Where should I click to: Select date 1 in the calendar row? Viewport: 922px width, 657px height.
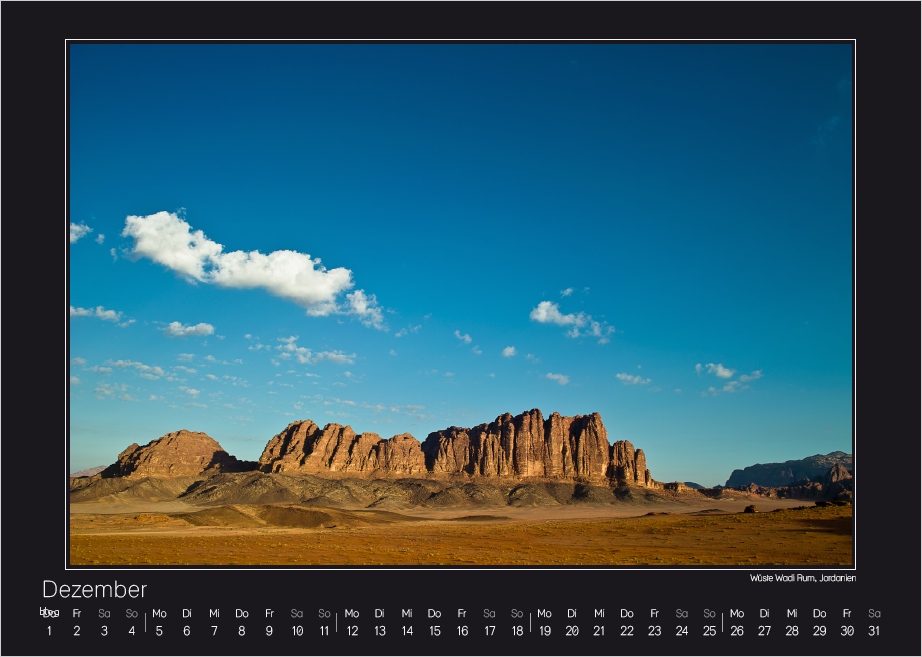pos(47,631)
